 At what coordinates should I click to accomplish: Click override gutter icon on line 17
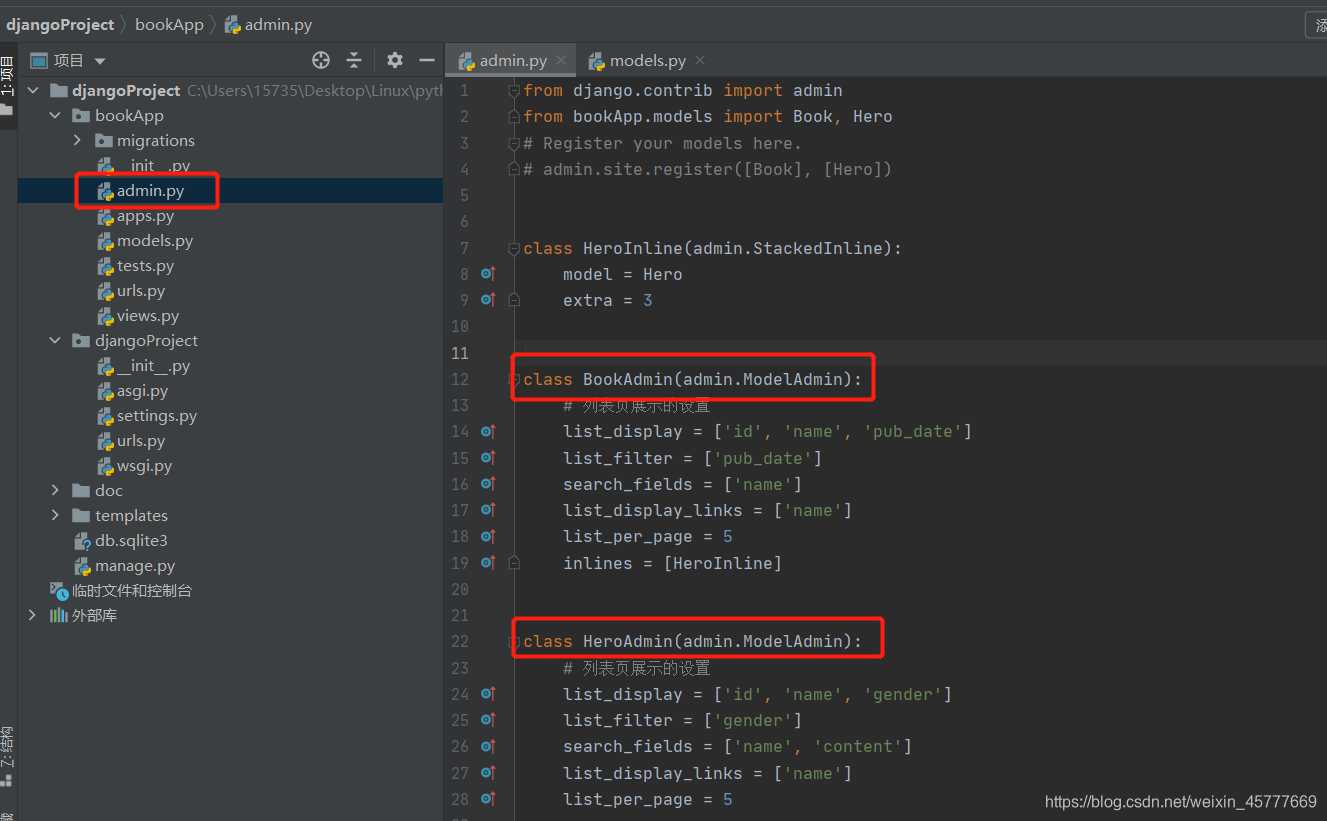click(488, 510)
